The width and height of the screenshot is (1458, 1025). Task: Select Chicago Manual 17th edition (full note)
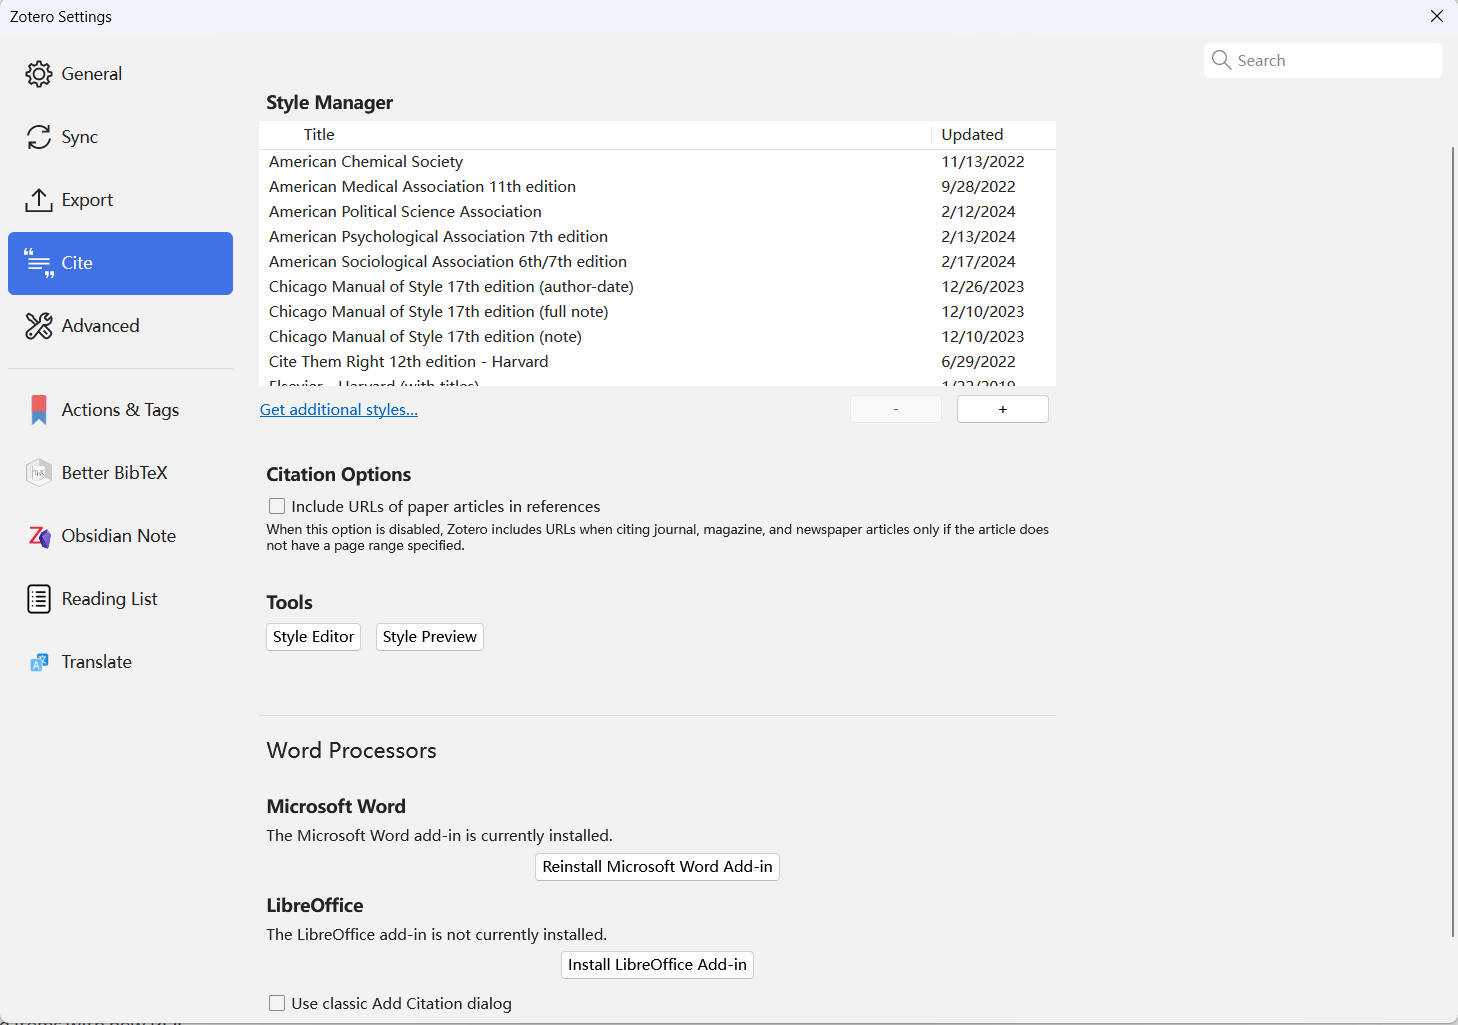pyautogui.click(x=657, y=312)
